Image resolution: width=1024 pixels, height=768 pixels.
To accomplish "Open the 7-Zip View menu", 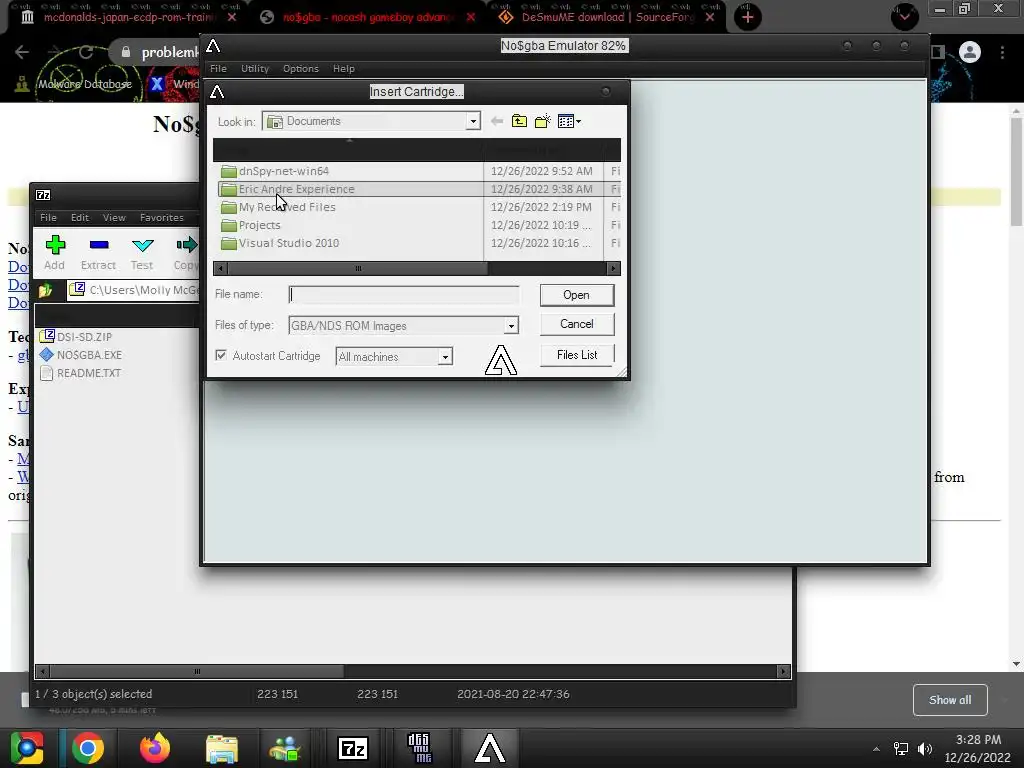I will 114,217.
